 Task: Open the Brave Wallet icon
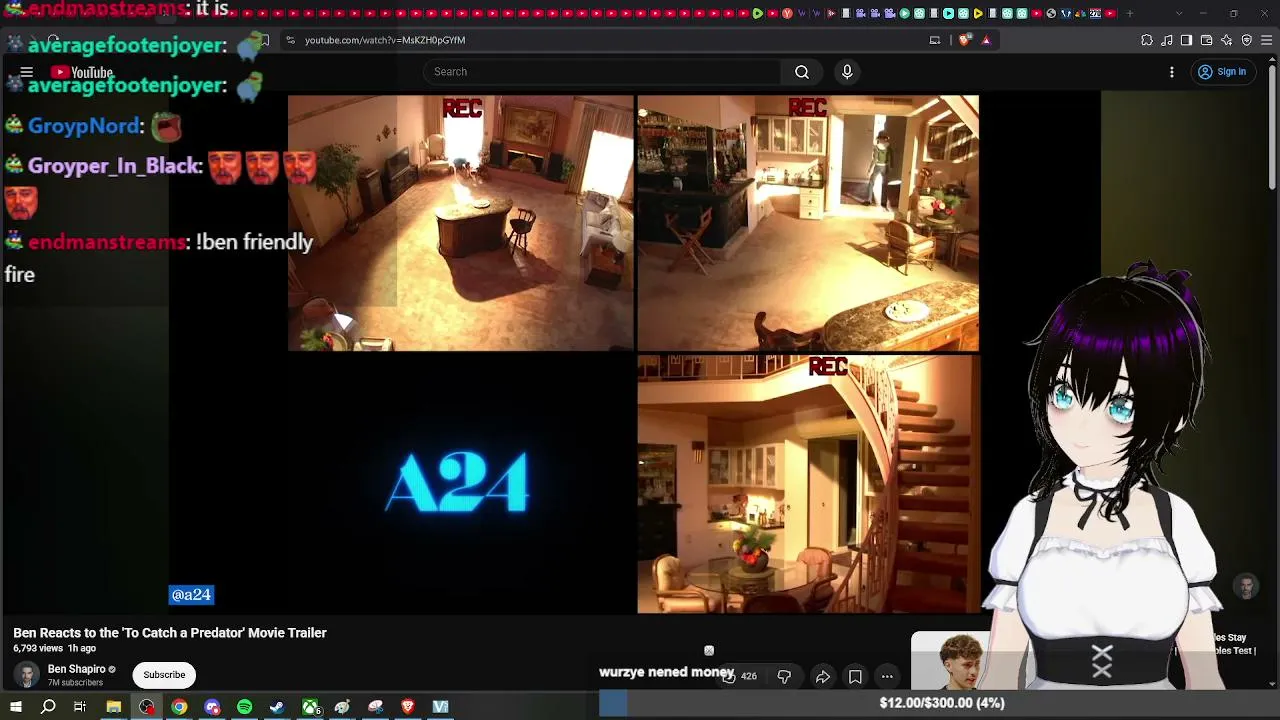coord(1206,40)
